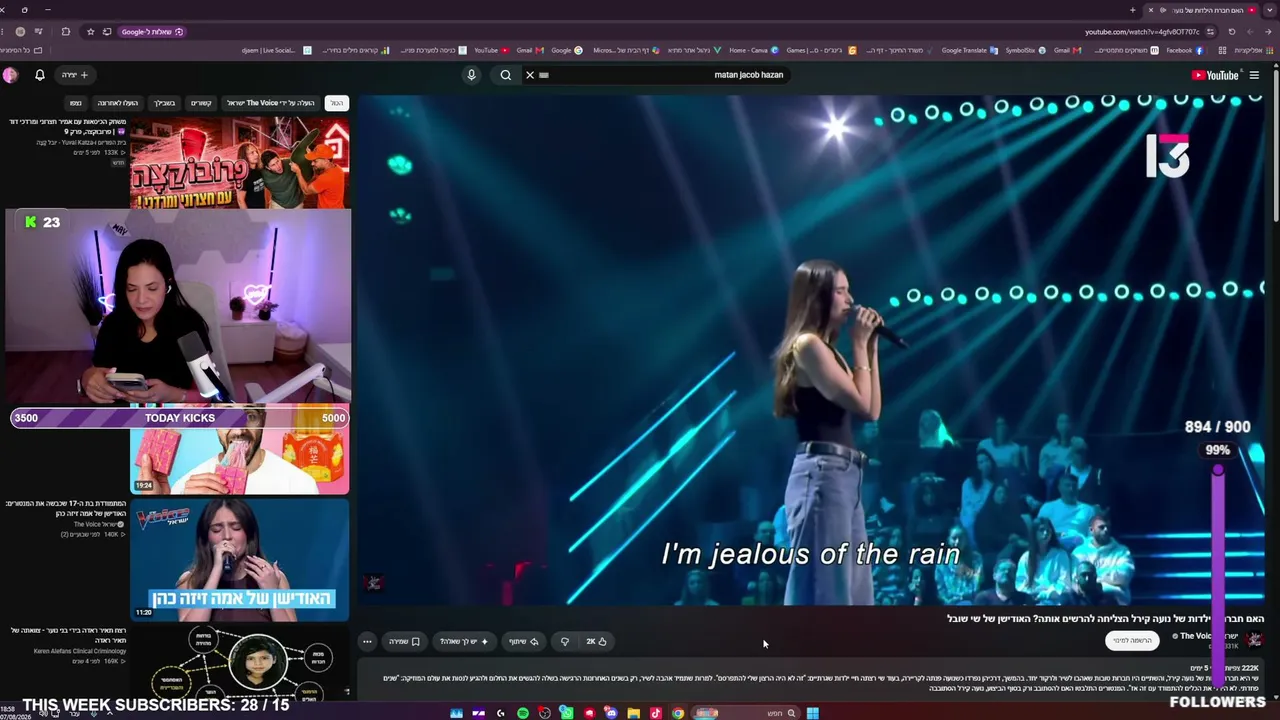Open a new browser tab with plus
Screen dimensions: 1280x720
click(x=1132, y=10)
